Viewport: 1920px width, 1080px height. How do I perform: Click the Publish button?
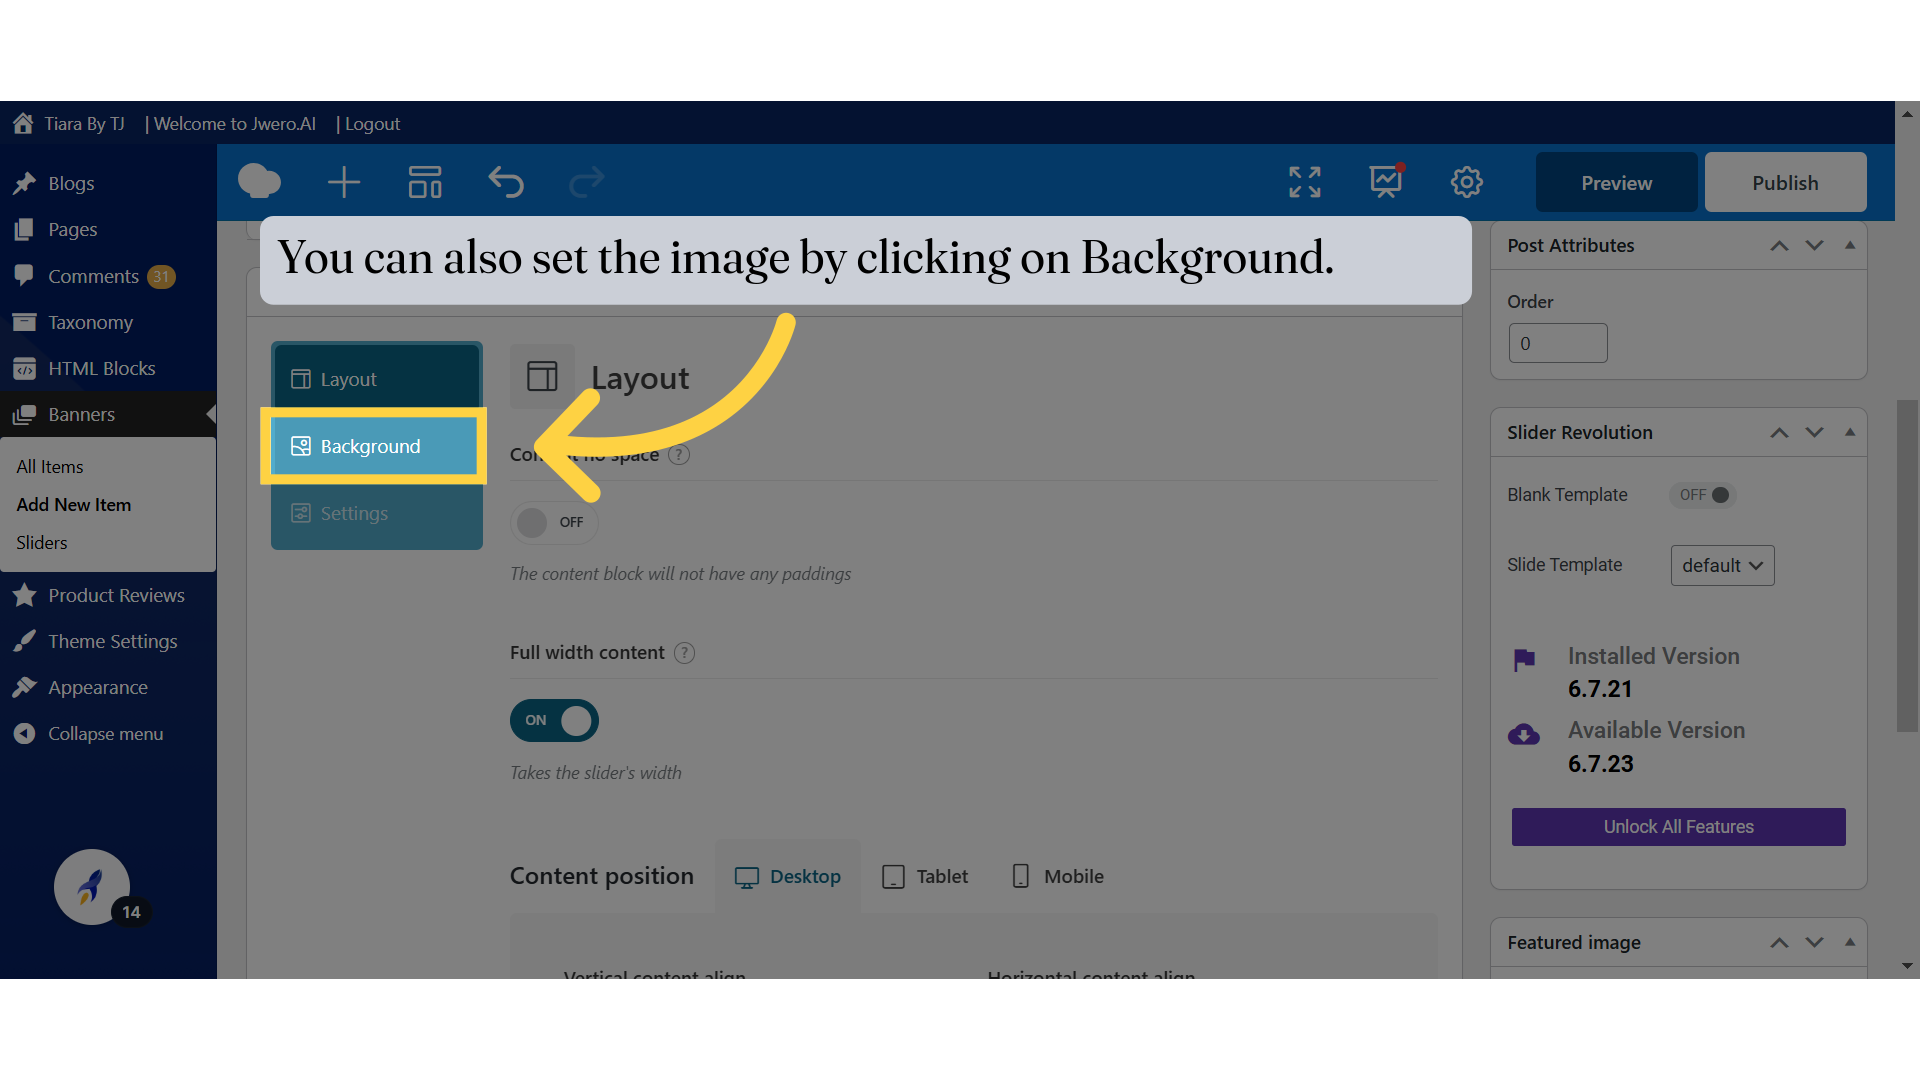[1784, 182]
